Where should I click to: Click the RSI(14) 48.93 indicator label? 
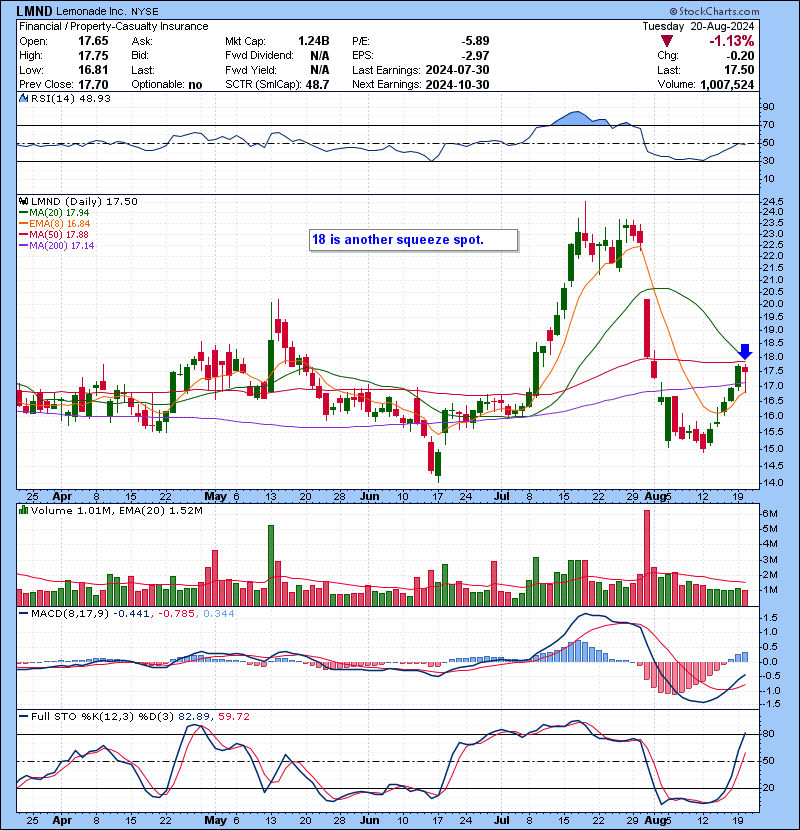[70, 98]
